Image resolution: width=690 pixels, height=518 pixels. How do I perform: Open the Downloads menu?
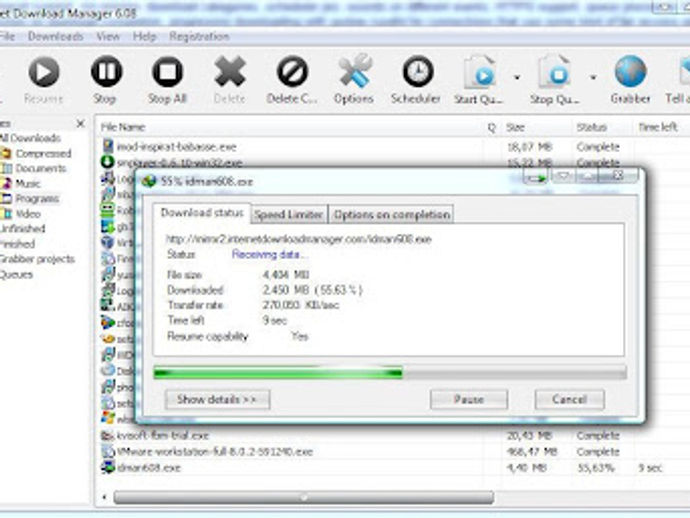55,37
